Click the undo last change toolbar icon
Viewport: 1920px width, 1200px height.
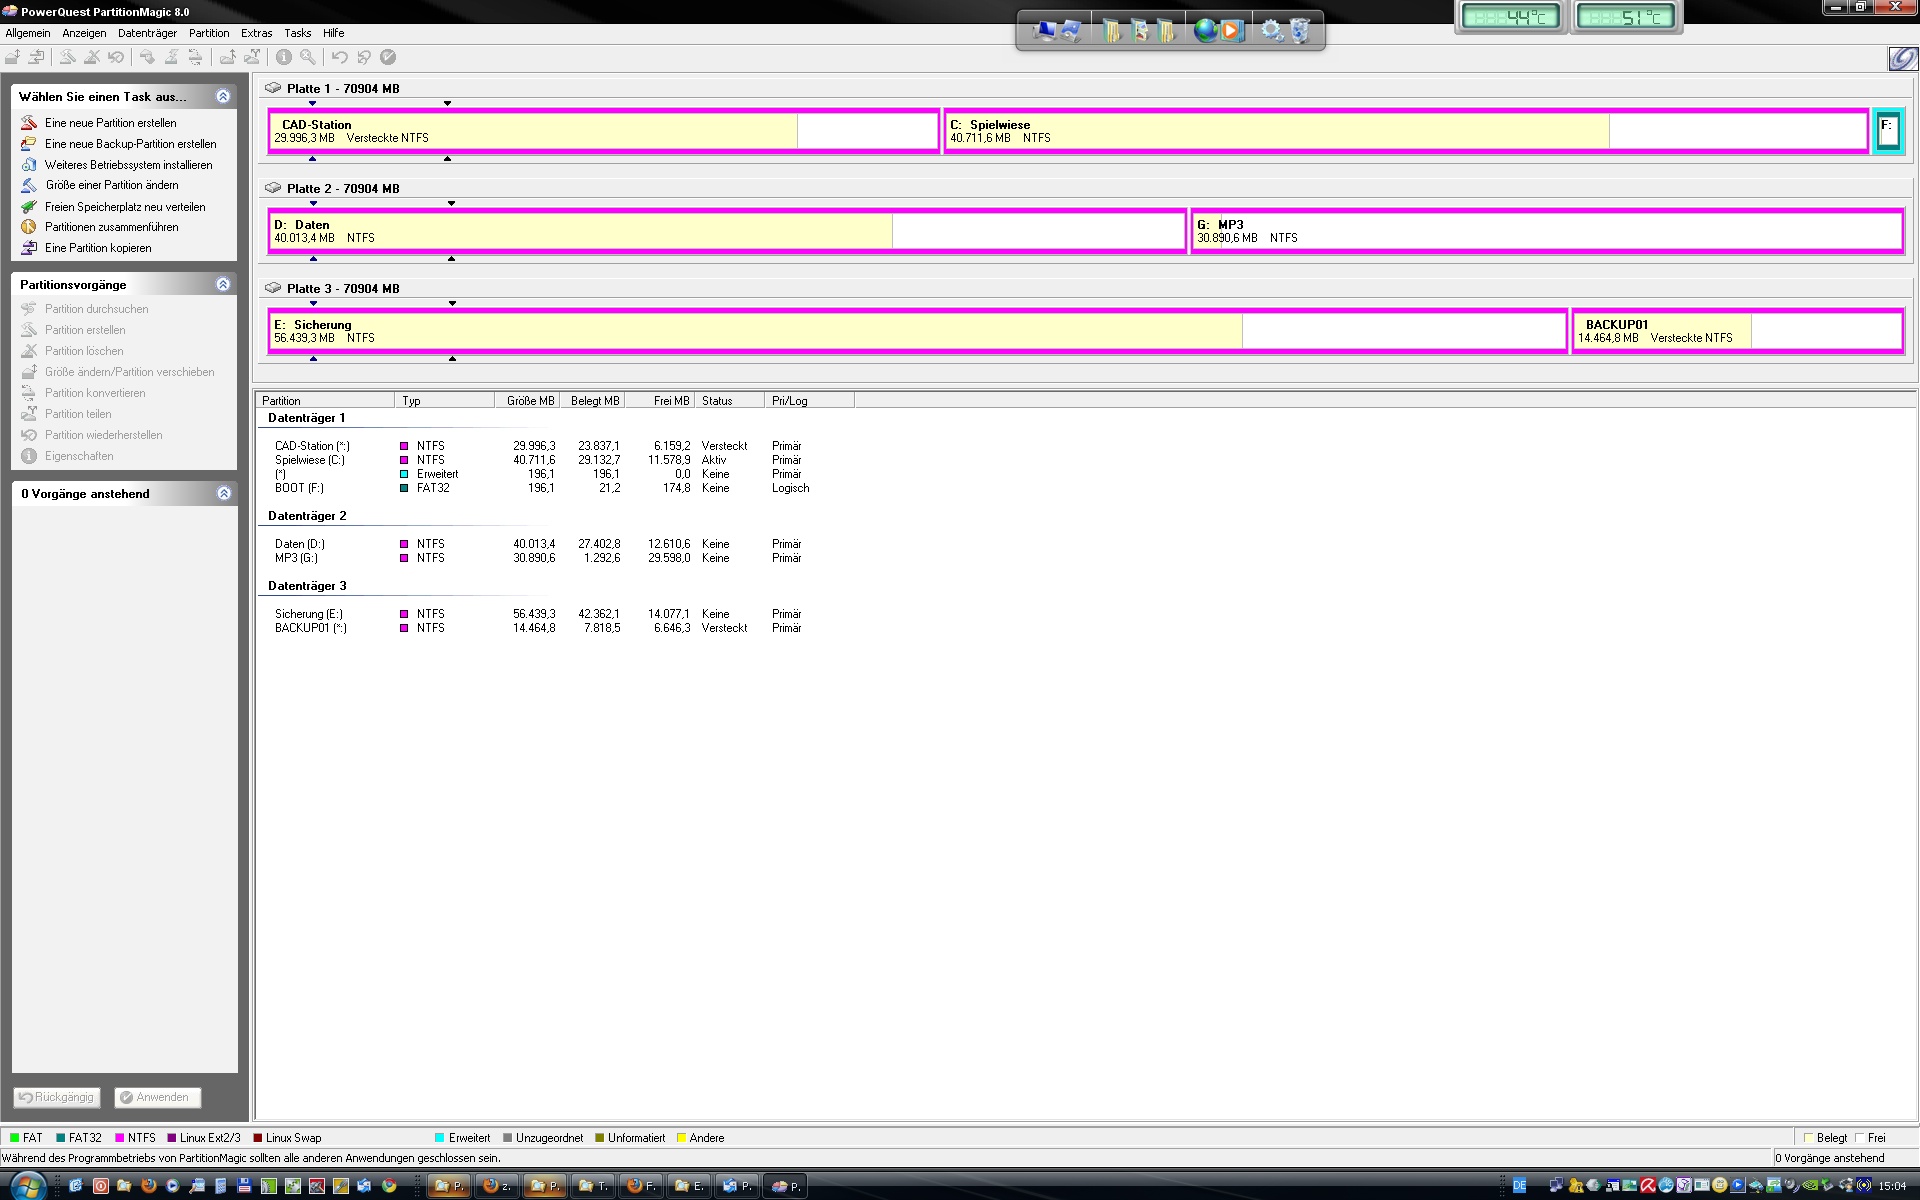click(339, 57)
